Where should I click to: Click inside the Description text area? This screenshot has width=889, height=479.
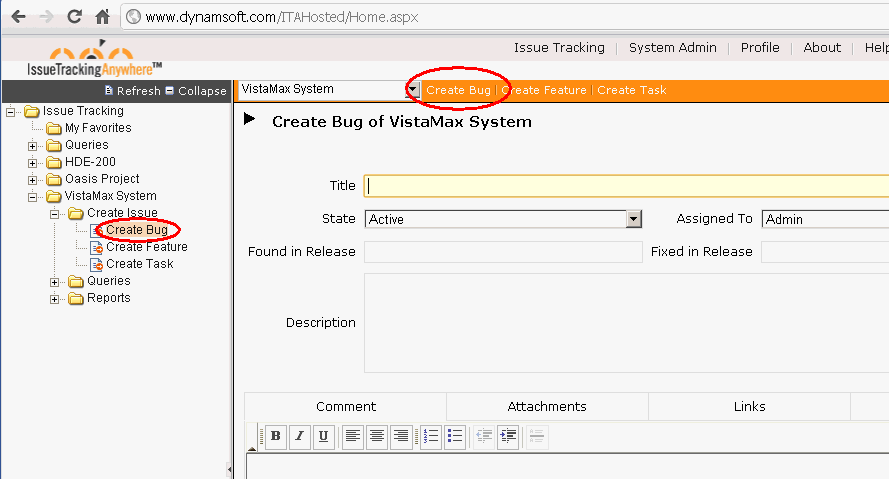626,323
